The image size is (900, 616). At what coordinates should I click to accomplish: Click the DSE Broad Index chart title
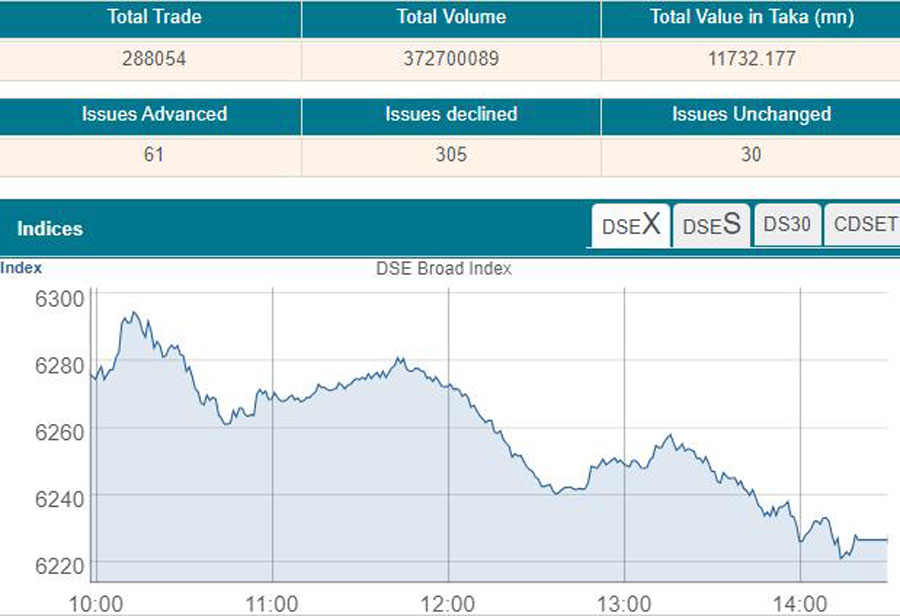click(443, 268)
